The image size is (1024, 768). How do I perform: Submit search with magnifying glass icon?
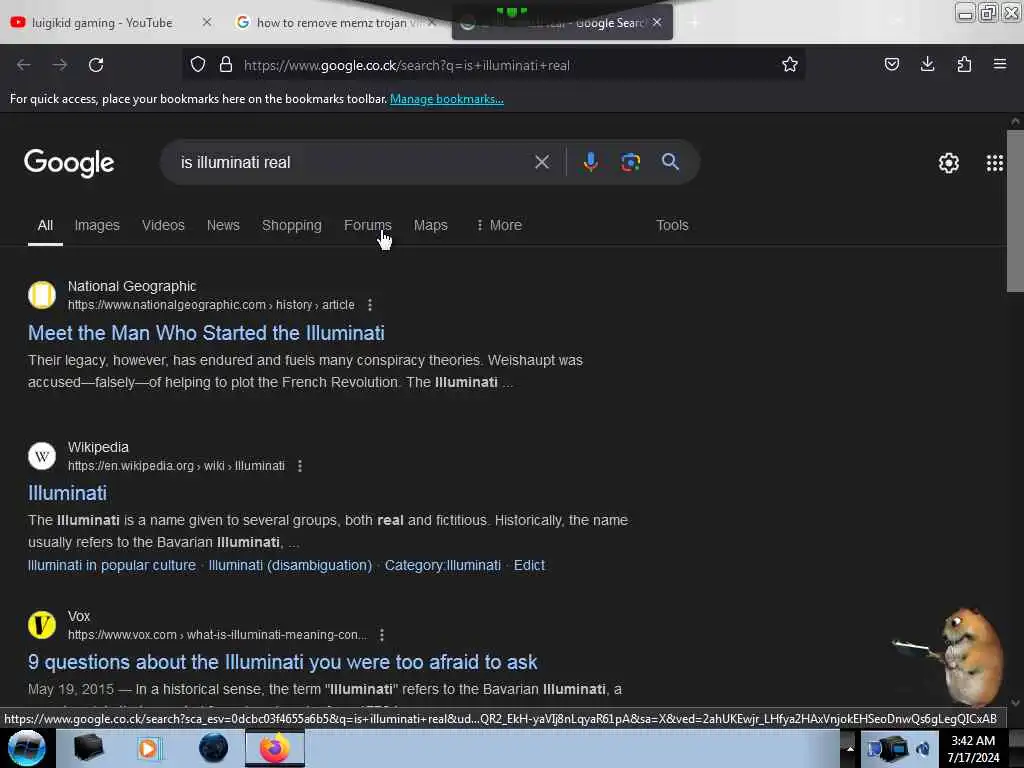pyautogui.click(x=670, y=162)
